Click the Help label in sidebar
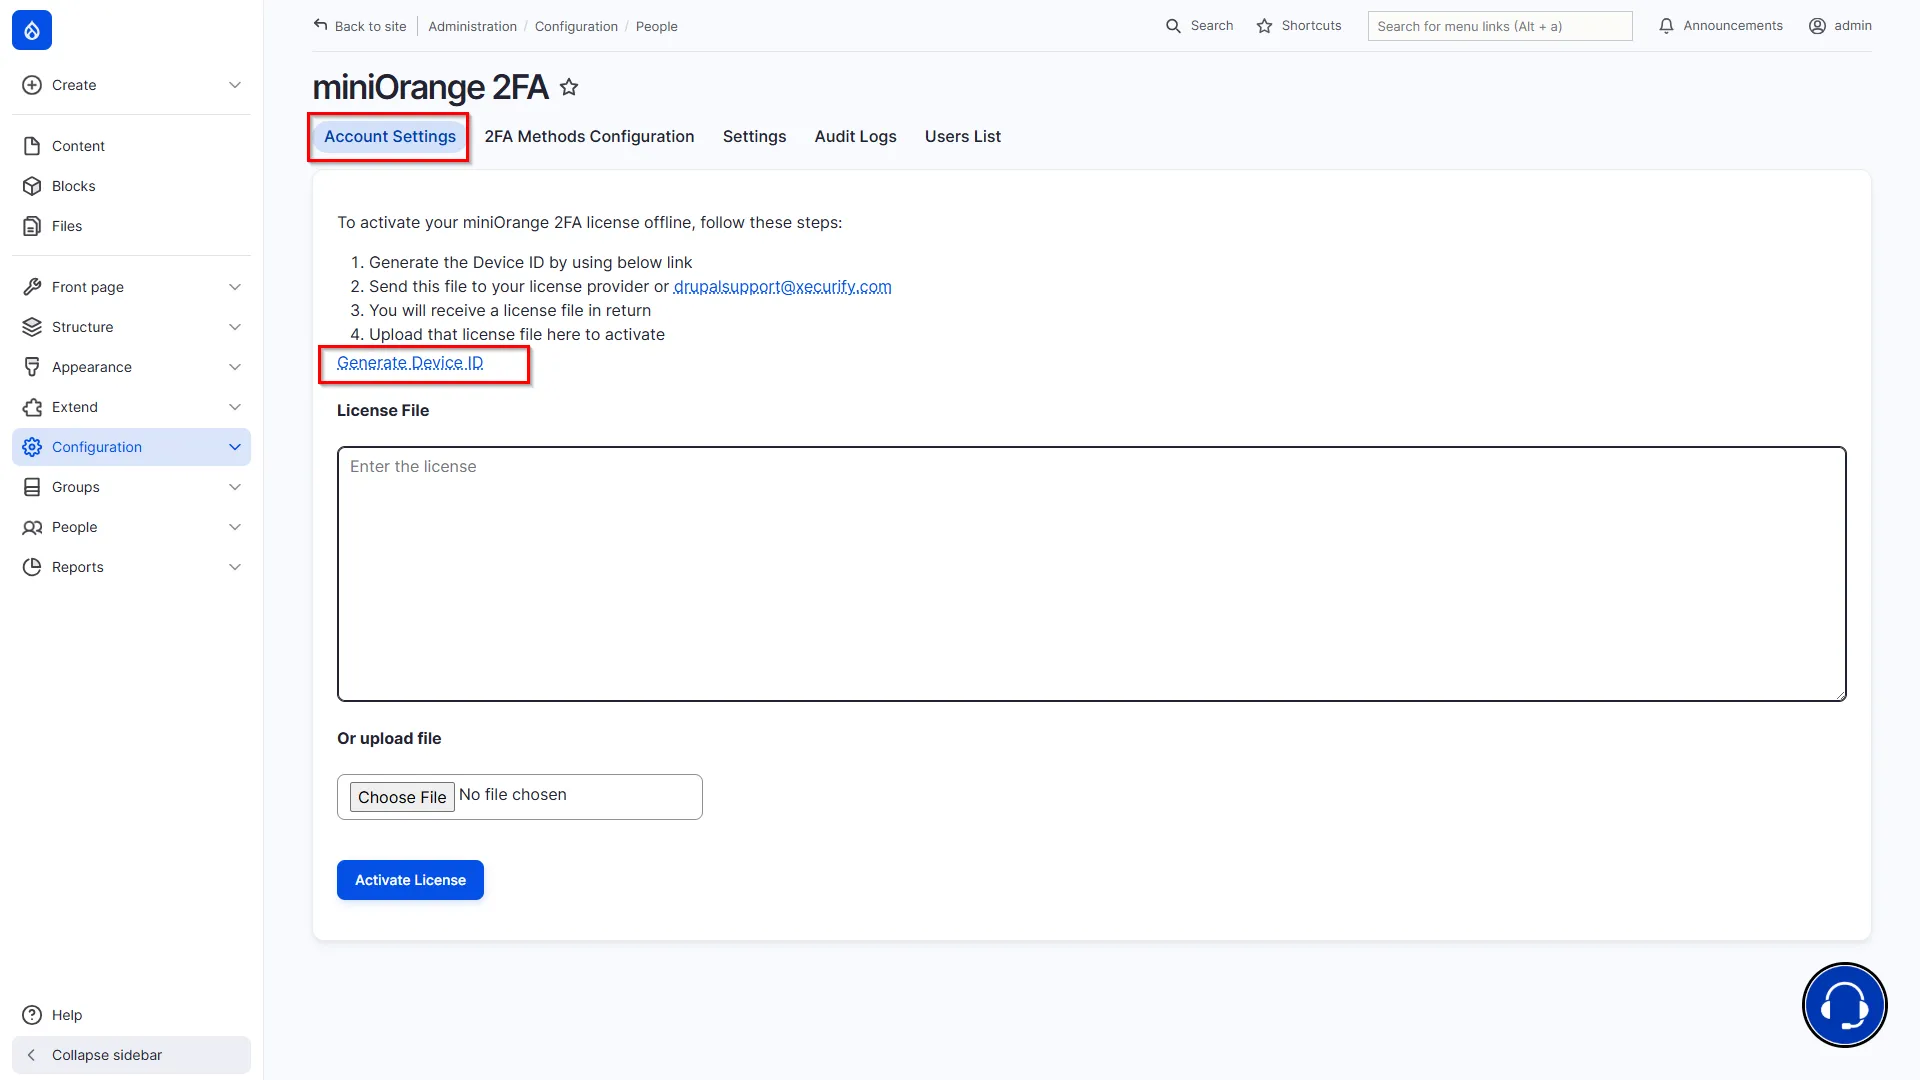The height and width of the screenshot is (1080, 1920). pos(67,1015)
